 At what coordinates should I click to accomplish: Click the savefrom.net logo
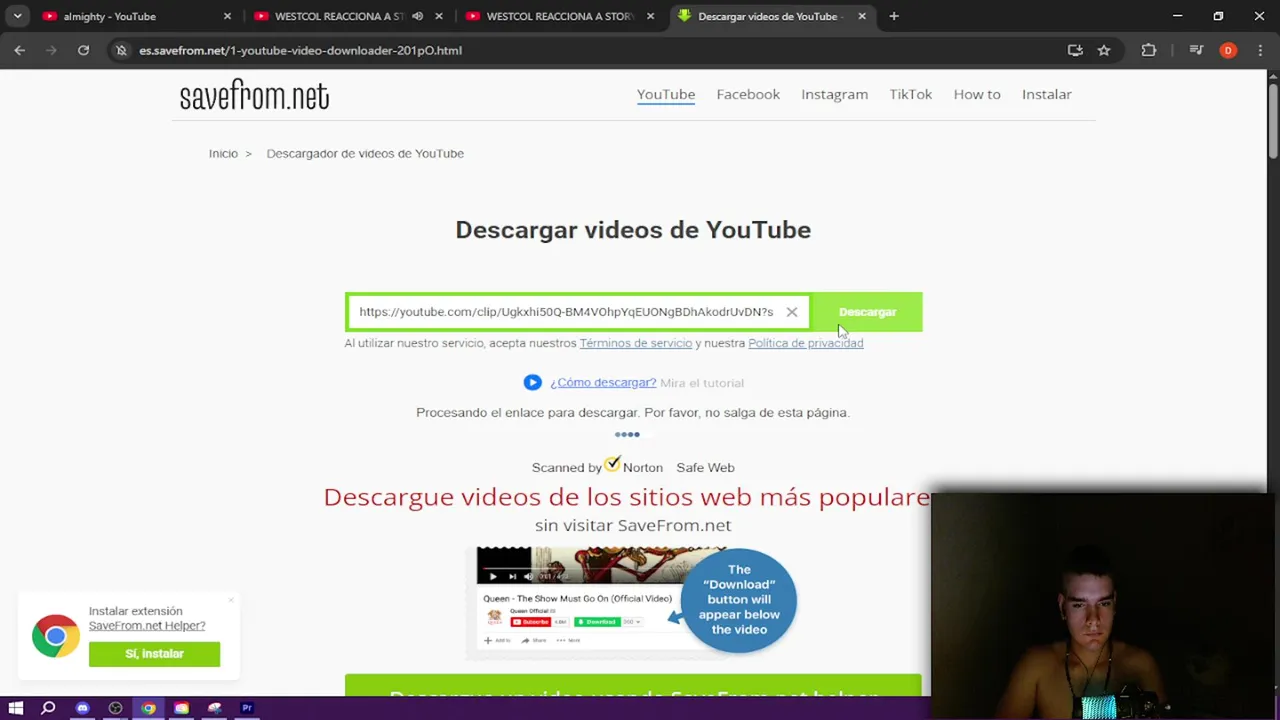point(254,95)
